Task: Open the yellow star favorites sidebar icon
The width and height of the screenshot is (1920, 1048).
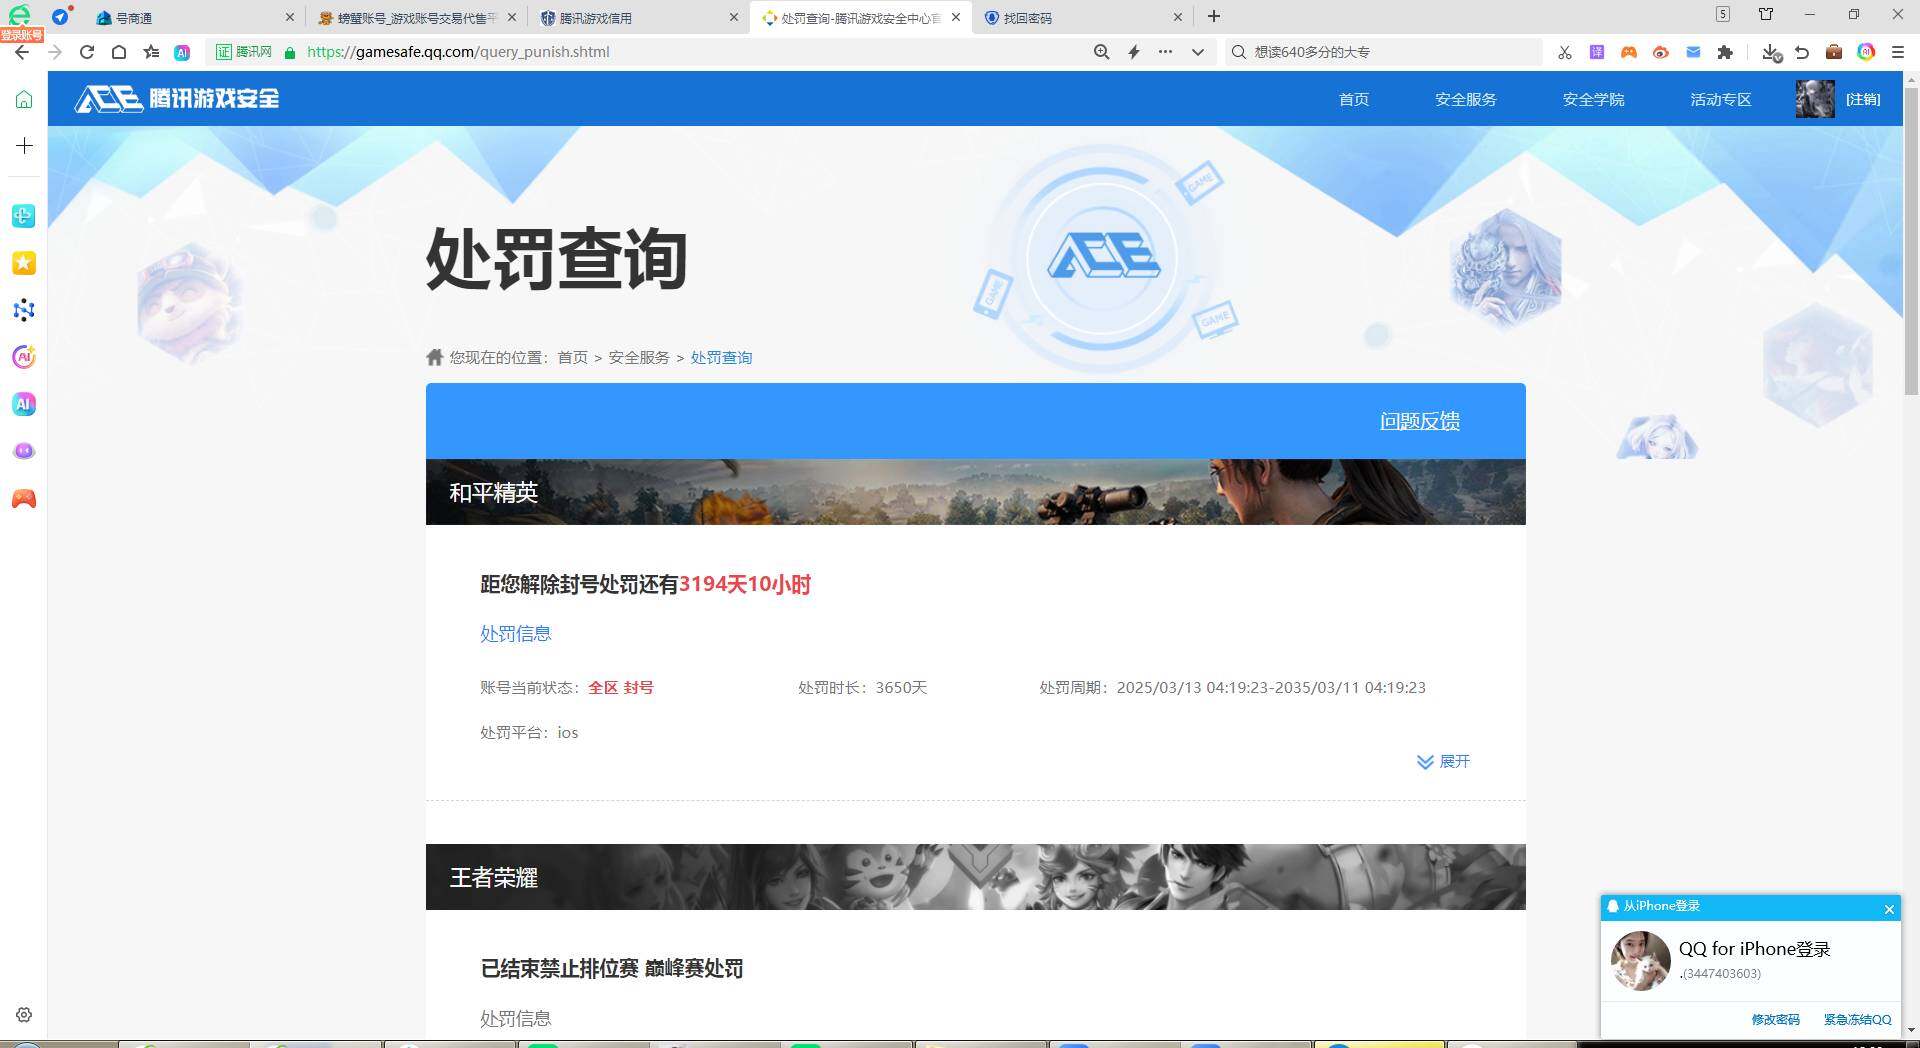Action: tap(24, 263)
